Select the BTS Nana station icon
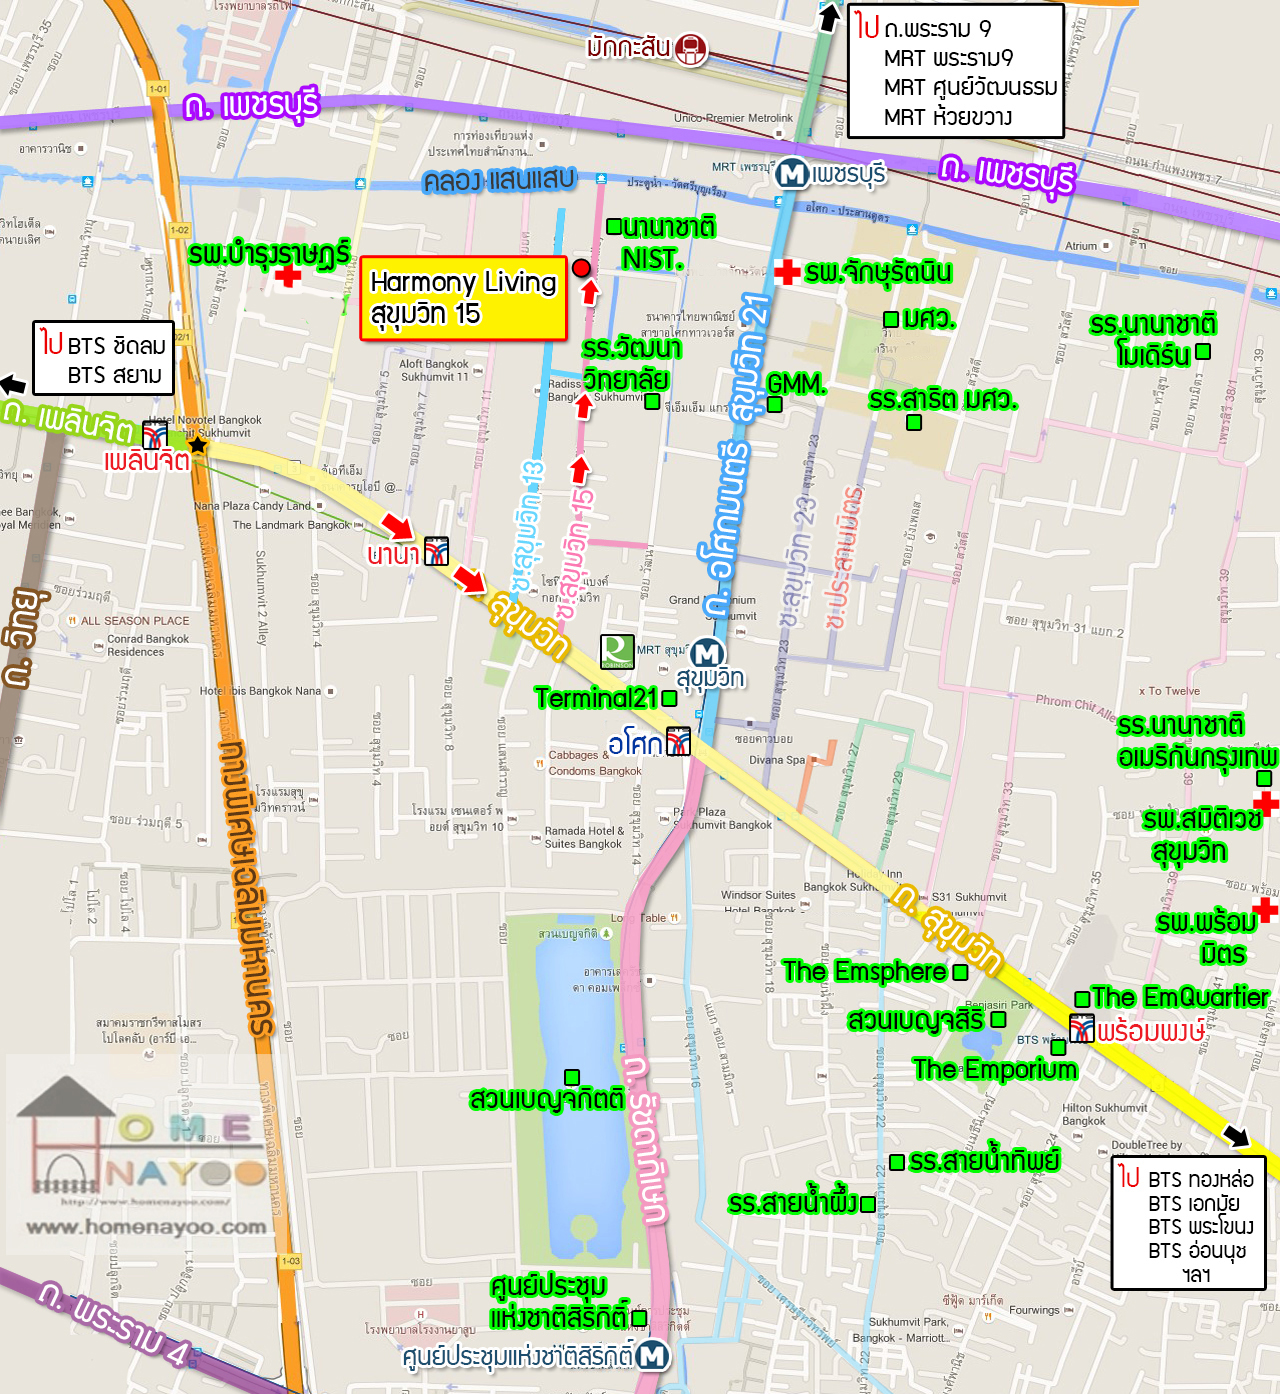This screenshot has width=1280, height=1394. [437, 551]
